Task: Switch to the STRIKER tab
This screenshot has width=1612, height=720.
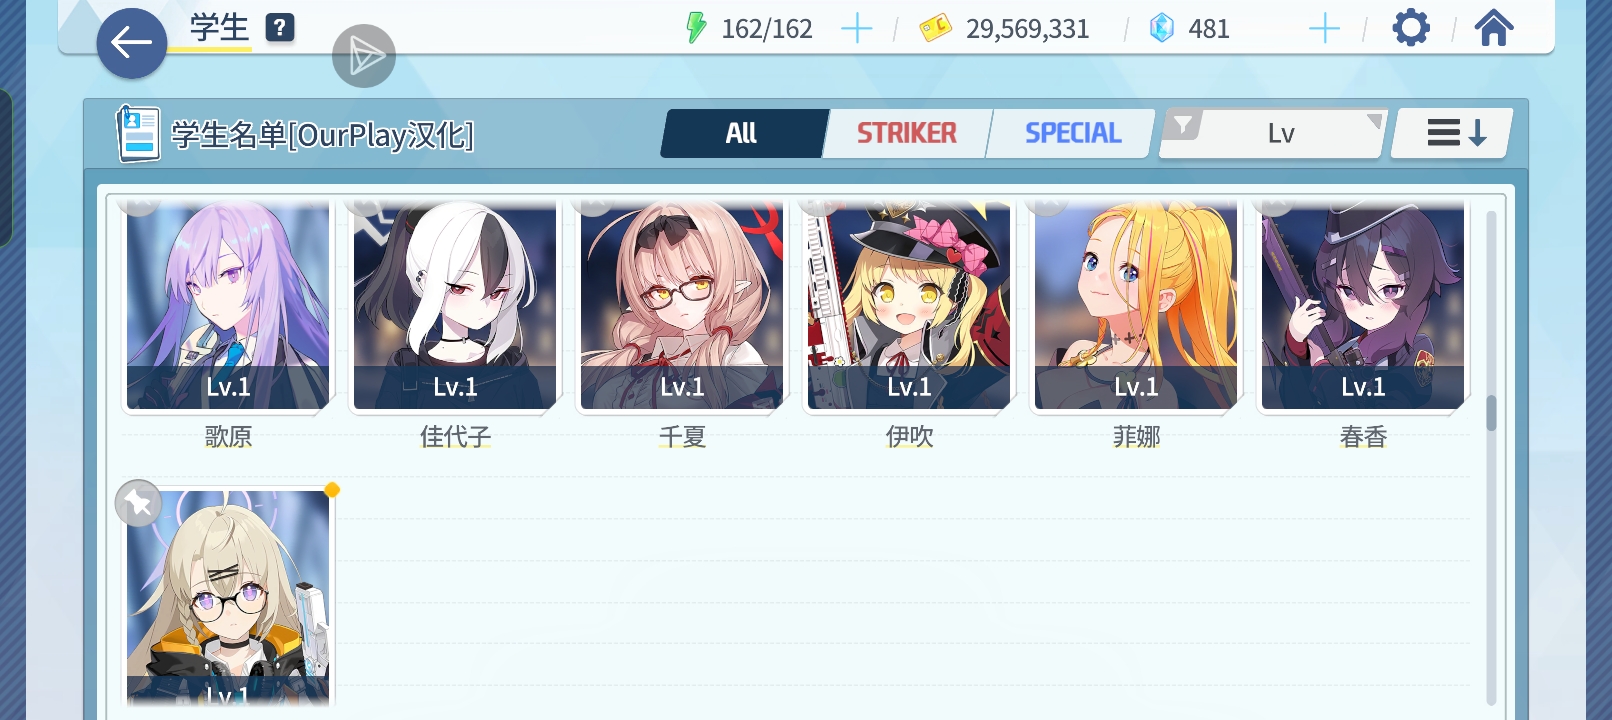Action: point(906,133)
